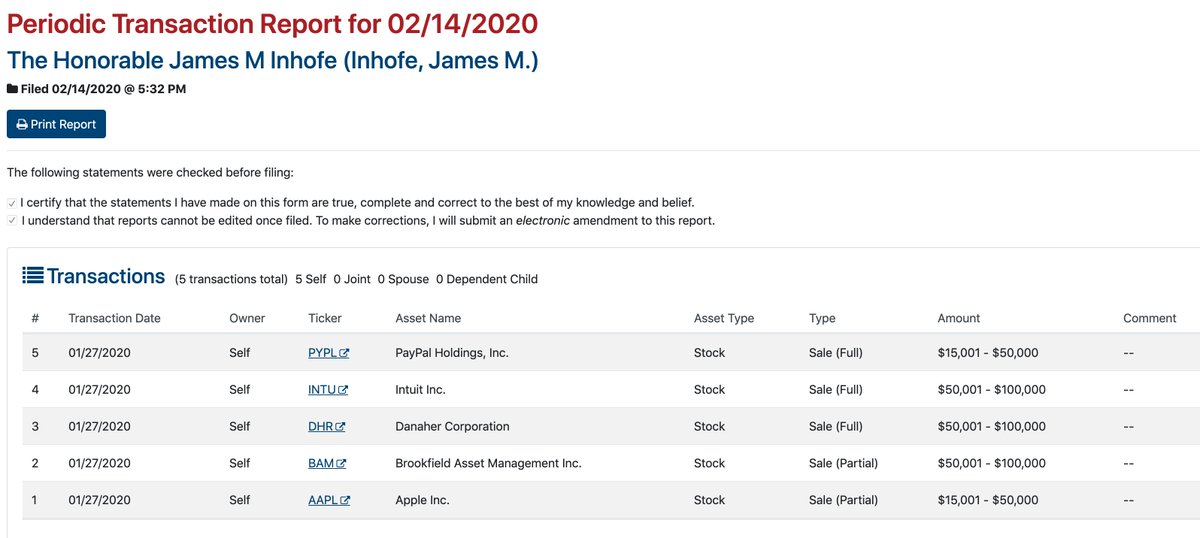The image size is (1200, 538).
Task: Click the folder icon beside Filed date
Action: [x=12, y=89]
